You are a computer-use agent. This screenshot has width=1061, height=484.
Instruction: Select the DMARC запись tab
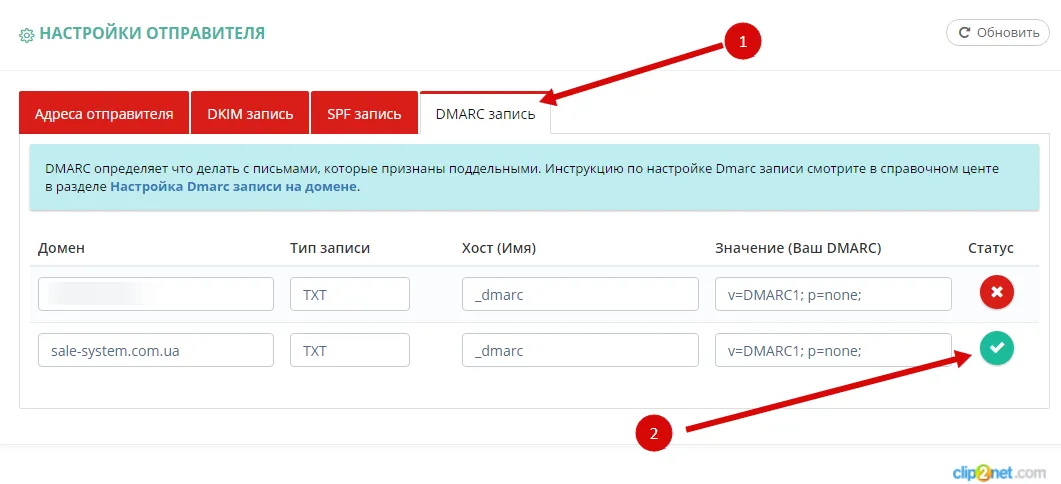(485, 113)
